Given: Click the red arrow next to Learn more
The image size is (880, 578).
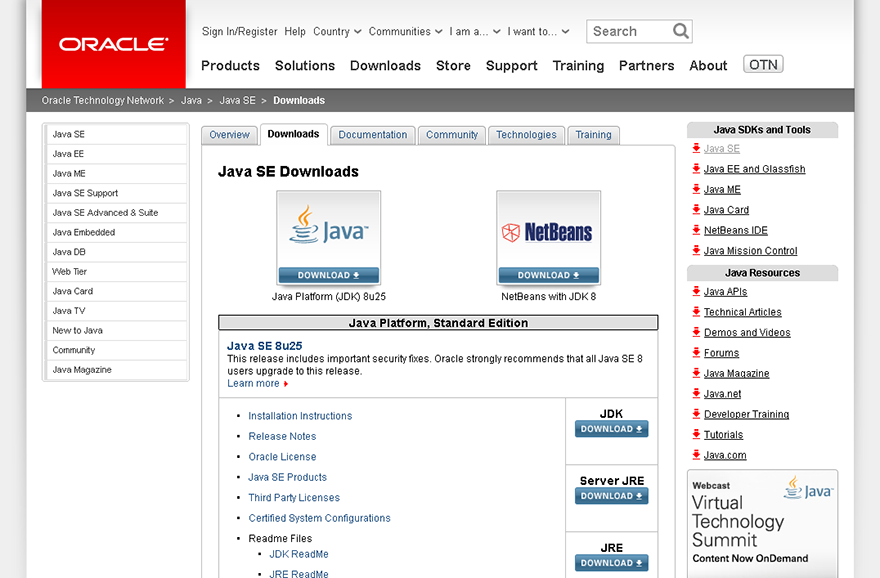Looking at the screenshot, I should pos(286,384).
